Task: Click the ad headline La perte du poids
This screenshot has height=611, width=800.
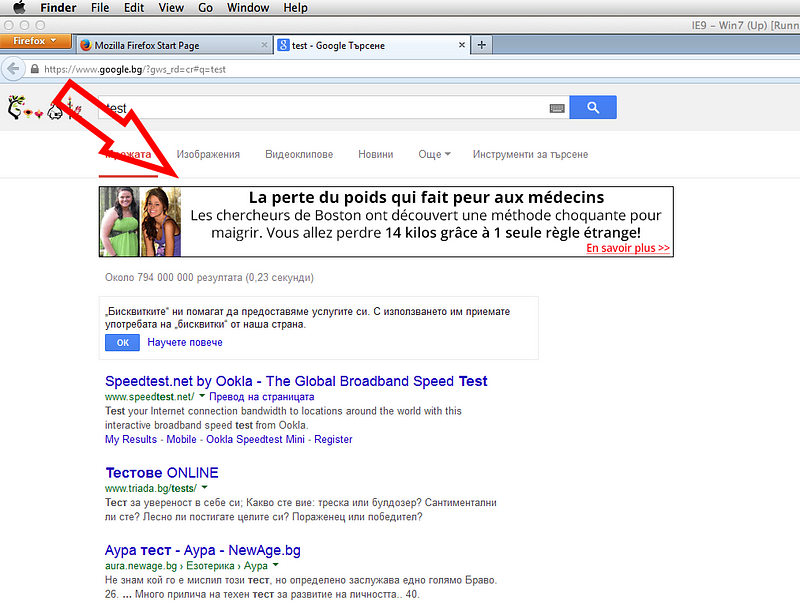Action: click(427, 197)
